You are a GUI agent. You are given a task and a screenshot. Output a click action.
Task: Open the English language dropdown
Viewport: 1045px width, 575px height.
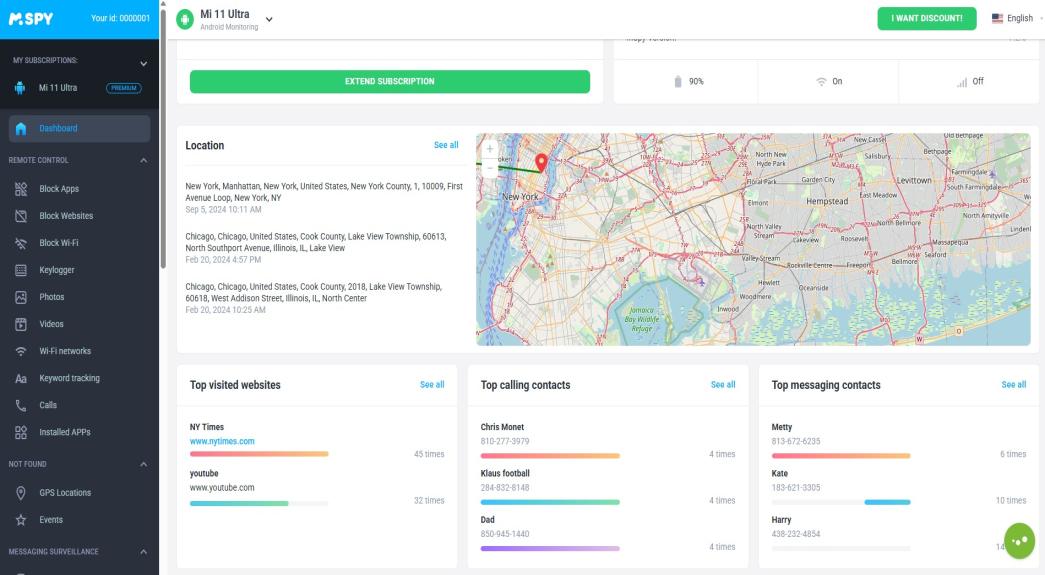pyautogui.click(x=1019, y=19)
